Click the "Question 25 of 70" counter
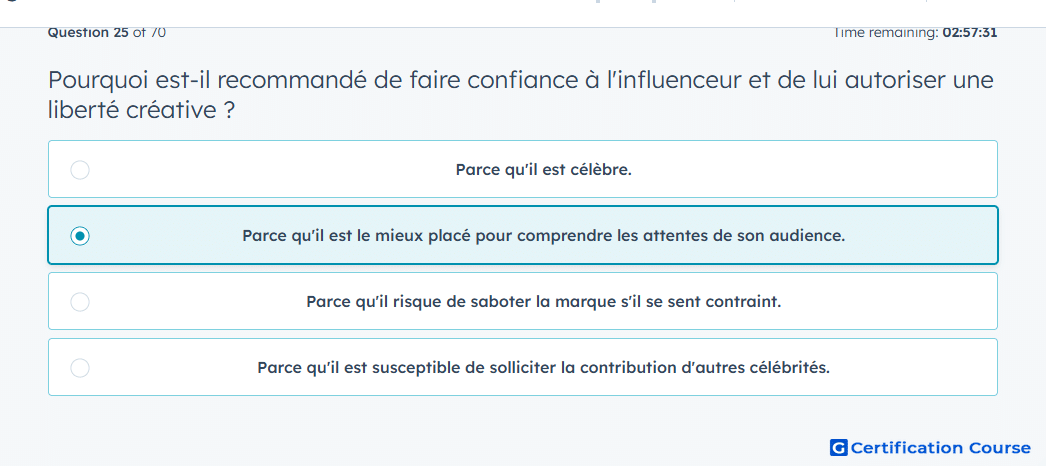 click(107, 33)
